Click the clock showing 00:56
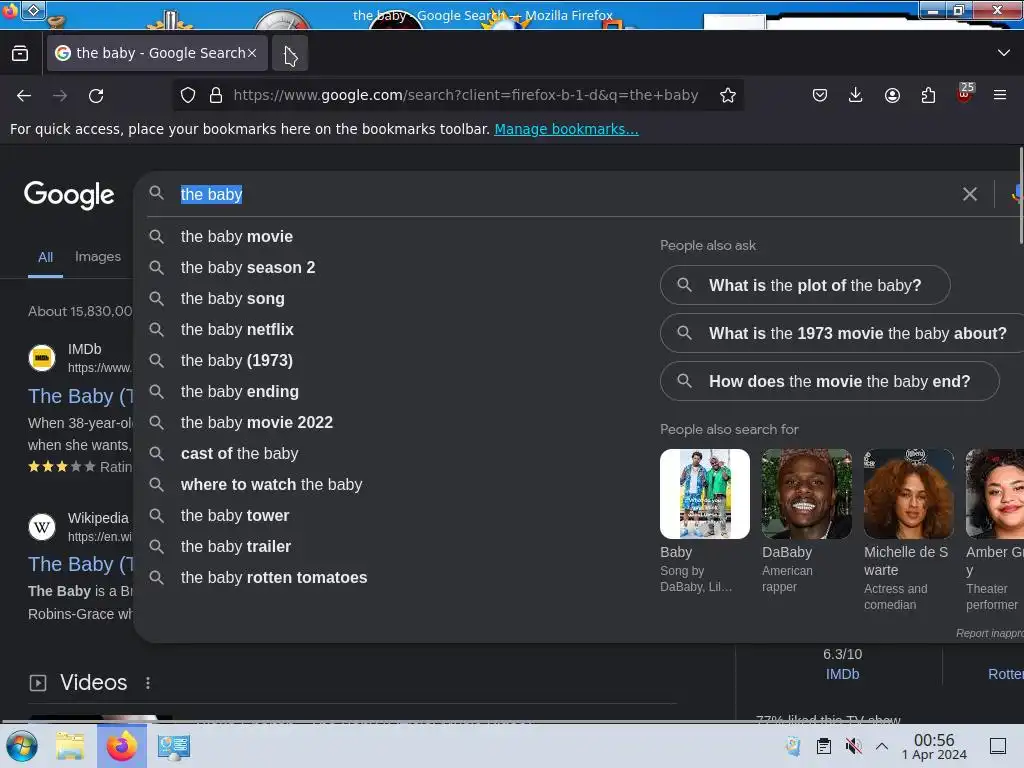The height and width of the screenshot is (768, 1024). [x=935, y=746]
